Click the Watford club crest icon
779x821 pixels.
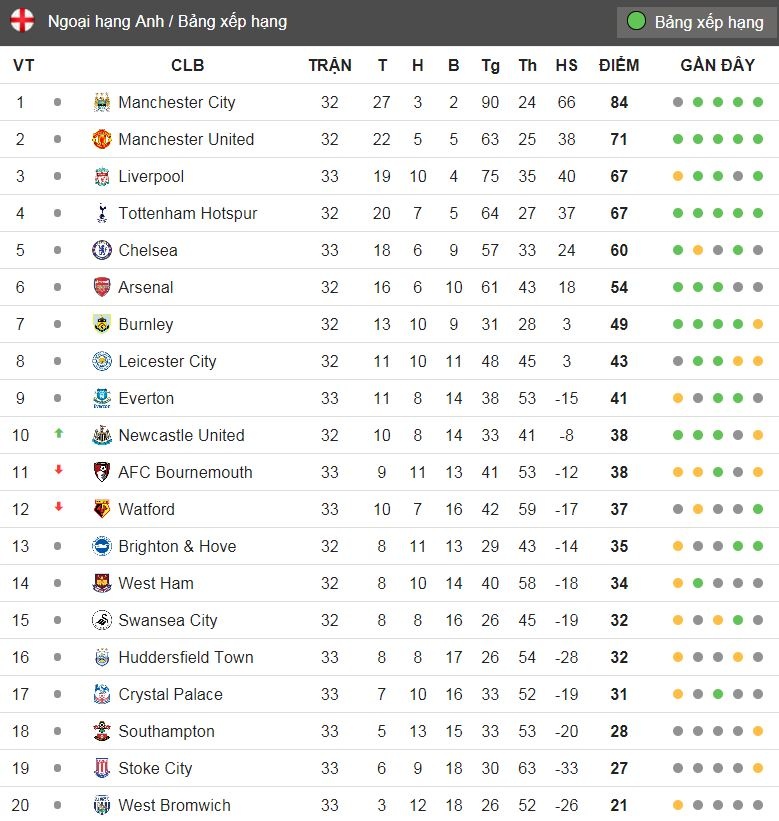(x=101, y=509)
